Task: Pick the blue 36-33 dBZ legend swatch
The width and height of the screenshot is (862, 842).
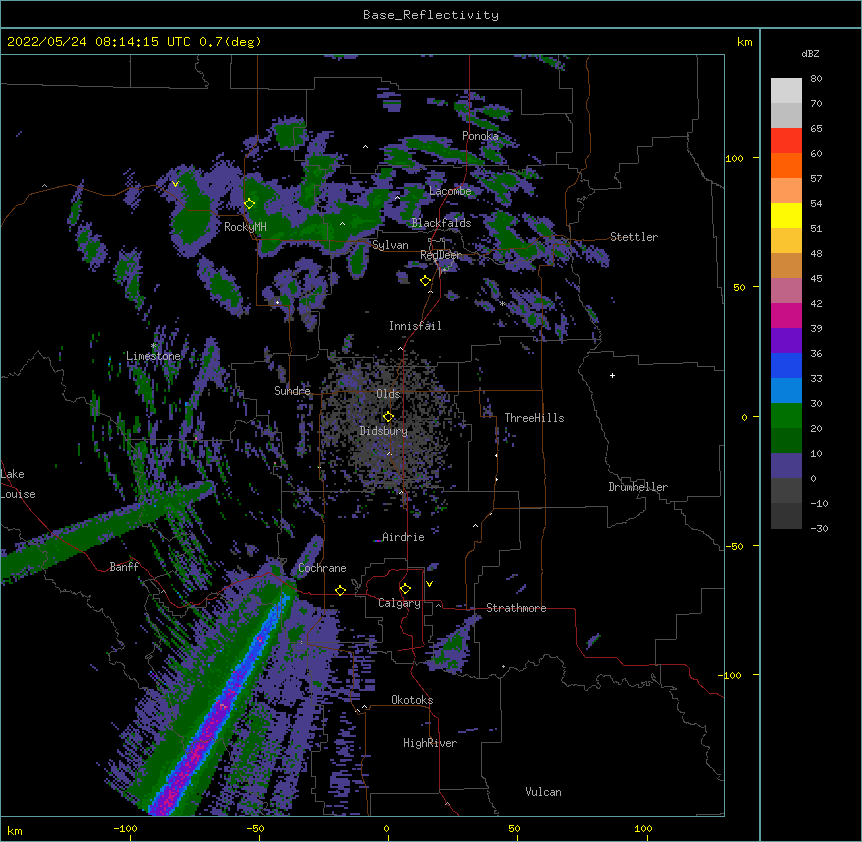Action: coord(786,365)
